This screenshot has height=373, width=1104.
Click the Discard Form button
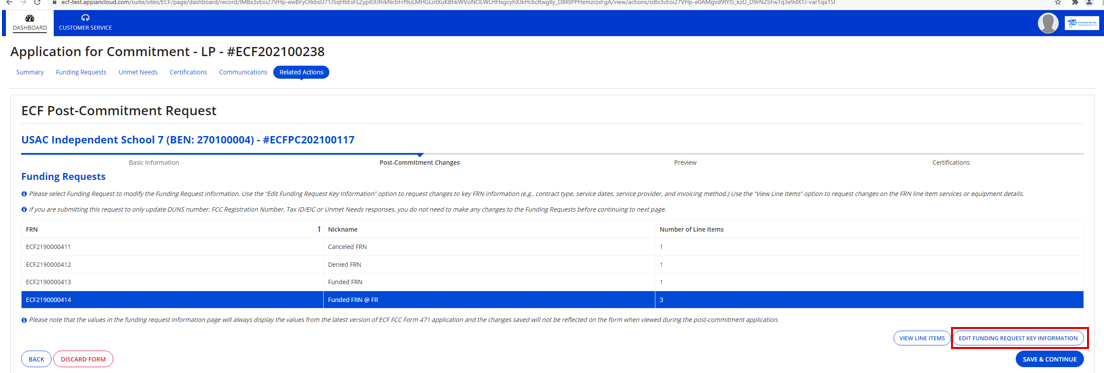point(83,359)
